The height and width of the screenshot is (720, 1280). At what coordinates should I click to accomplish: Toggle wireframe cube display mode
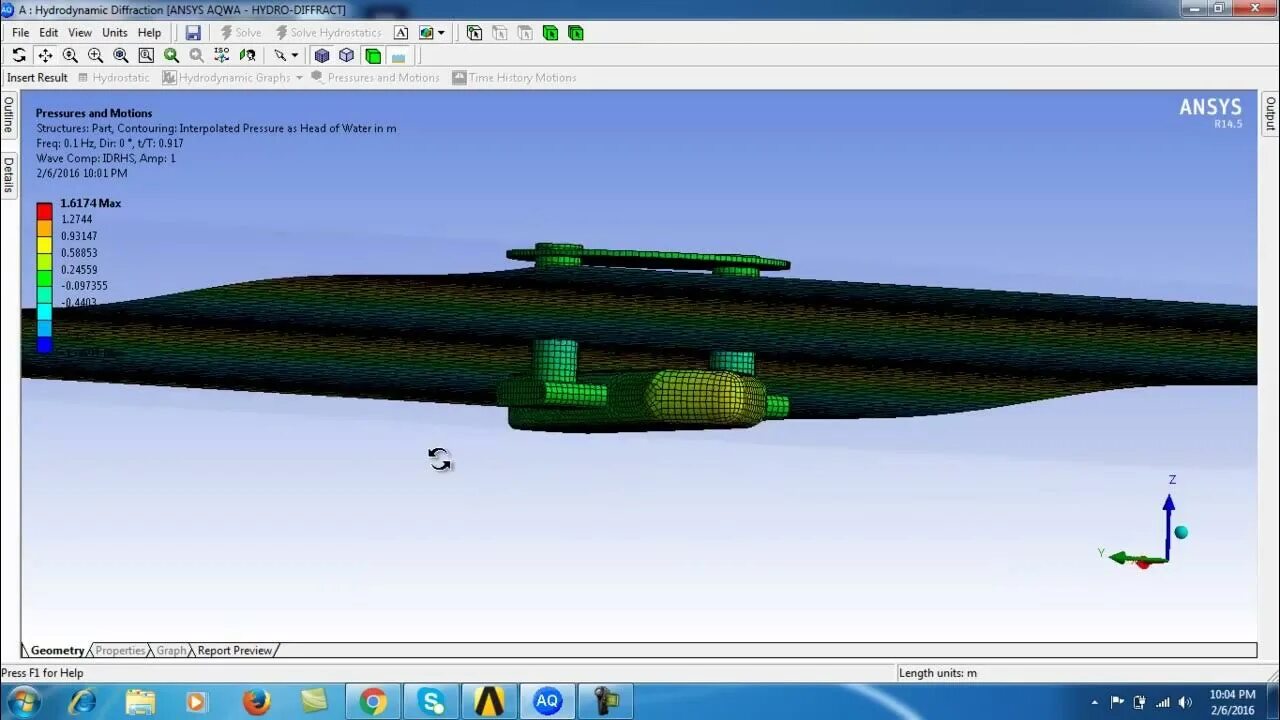tap(347, 55)
